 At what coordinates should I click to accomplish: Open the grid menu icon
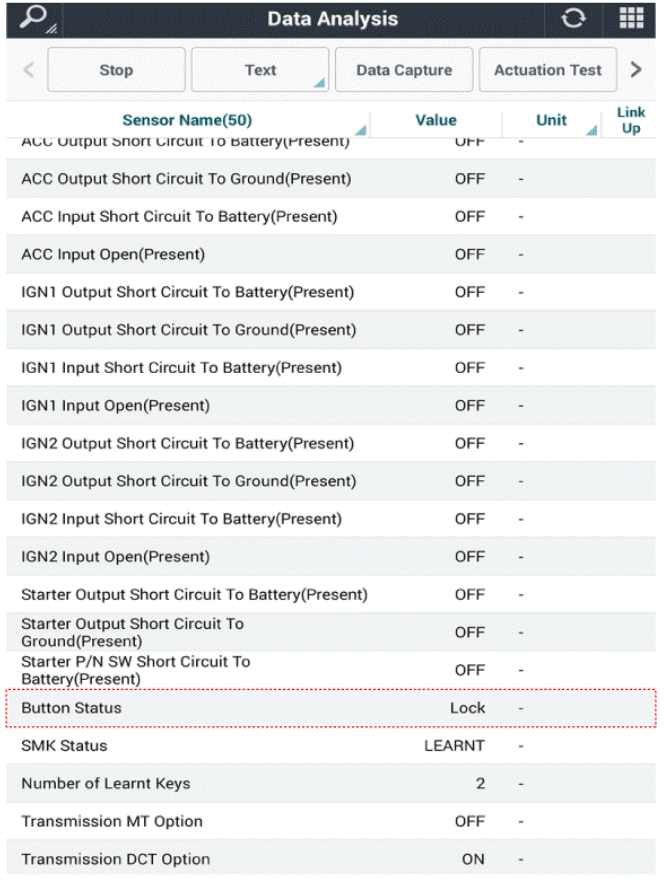click(x=631, y=19)
